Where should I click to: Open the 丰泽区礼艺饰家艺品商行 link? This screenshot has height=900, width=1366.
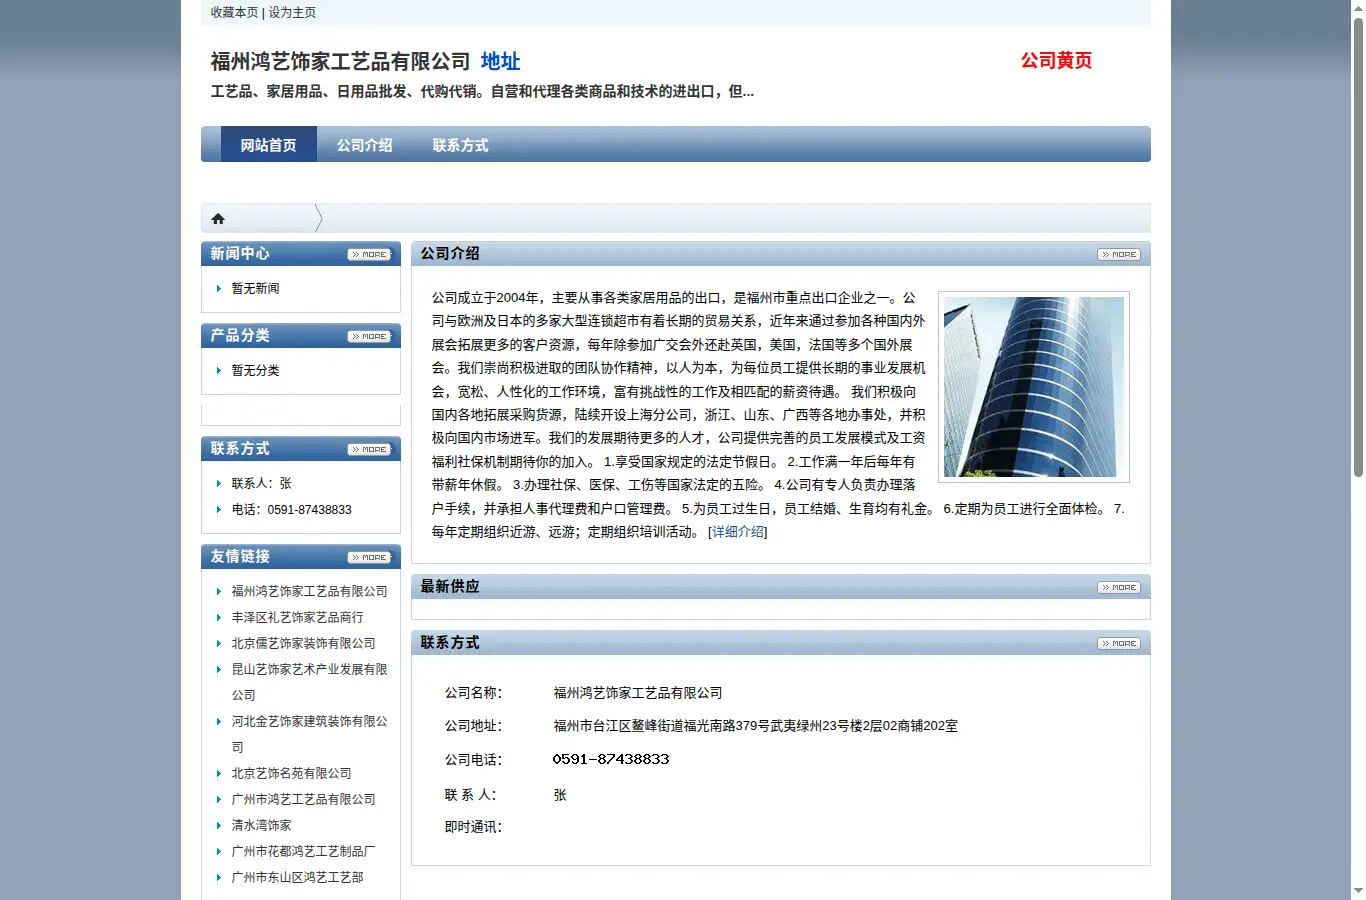pos(298,617)
